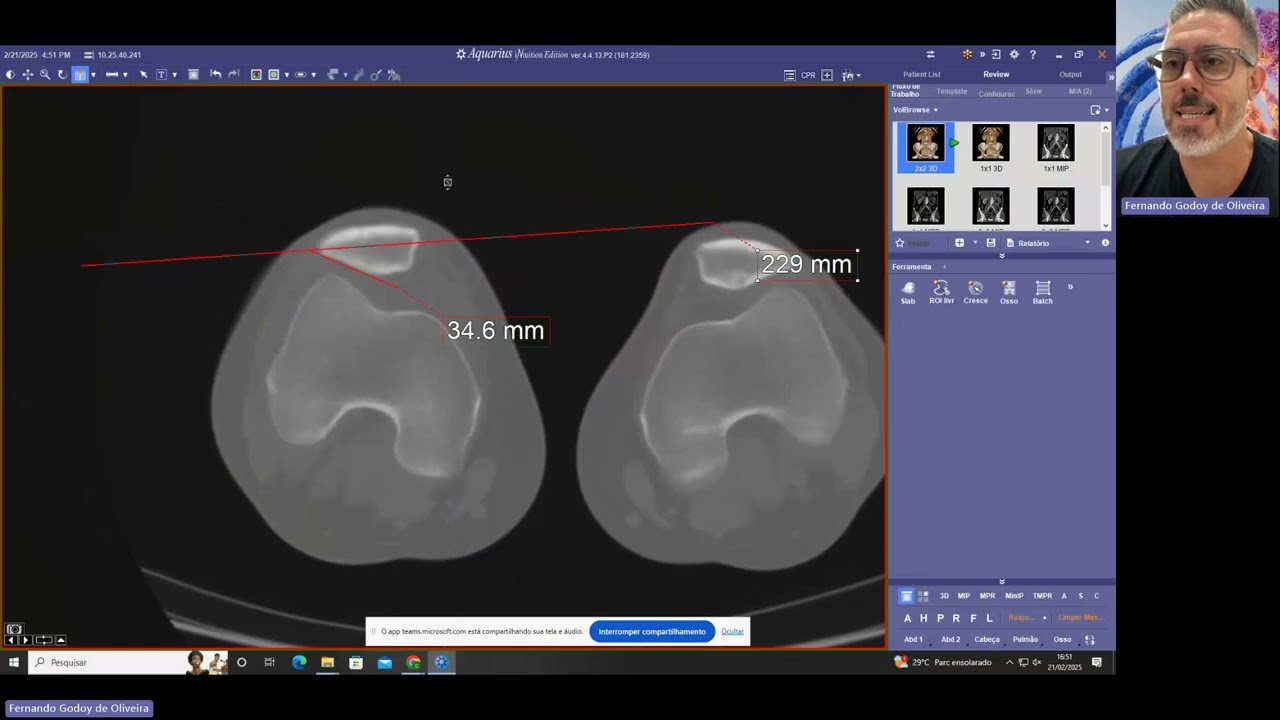Click the plus box icon near CPR
Screen dimensions: 1280x720
pos(827,75)
